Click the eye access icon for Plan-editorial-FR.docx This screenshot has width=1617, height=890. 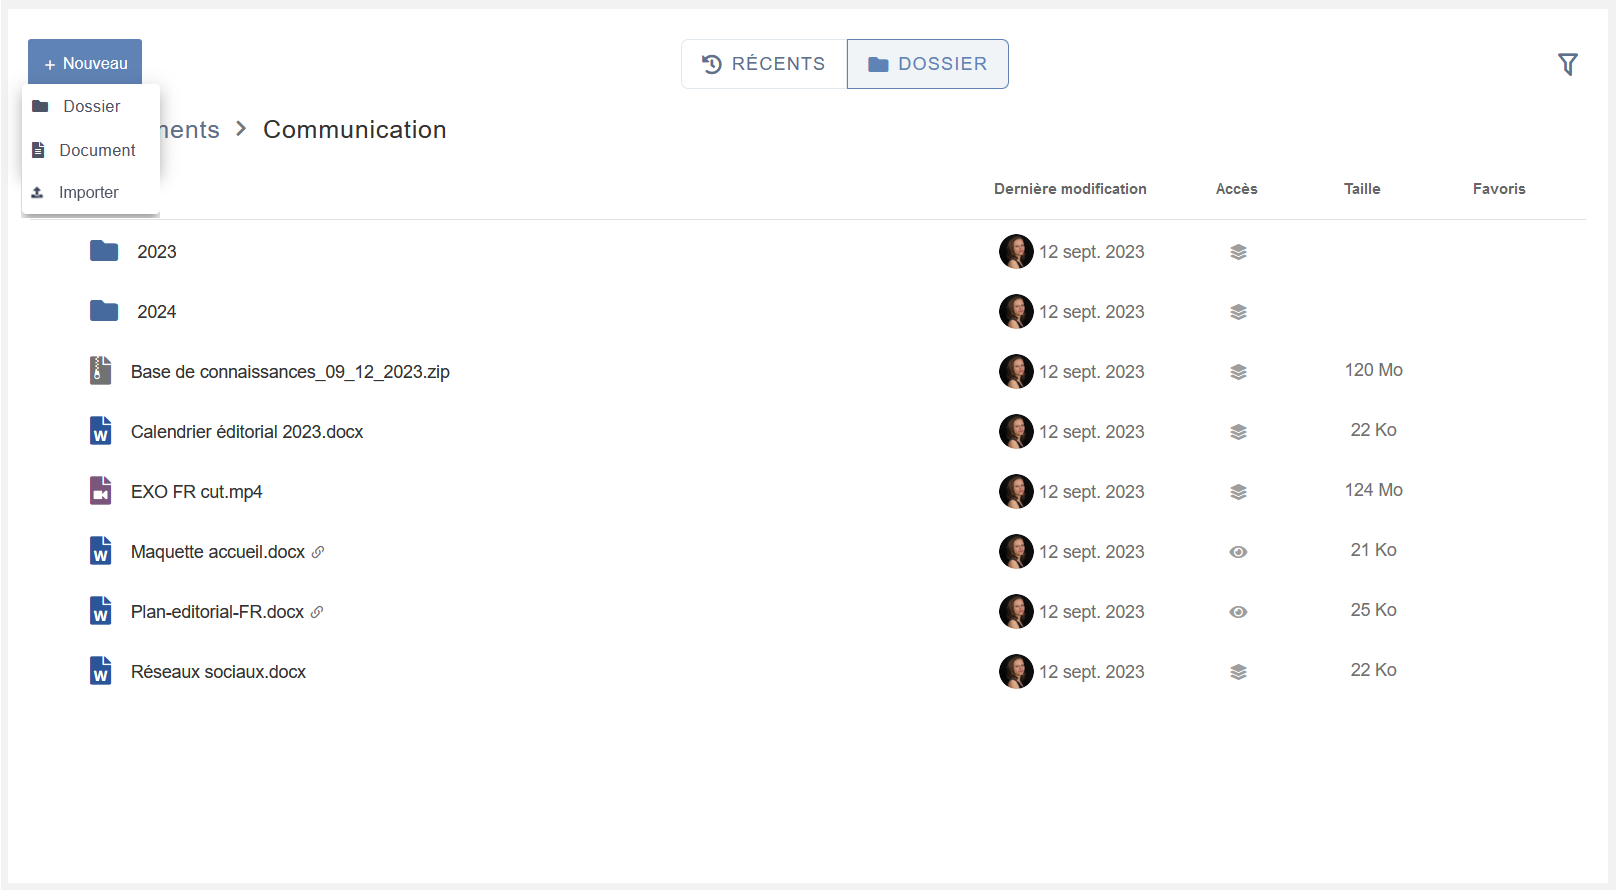coord(1238,612)
